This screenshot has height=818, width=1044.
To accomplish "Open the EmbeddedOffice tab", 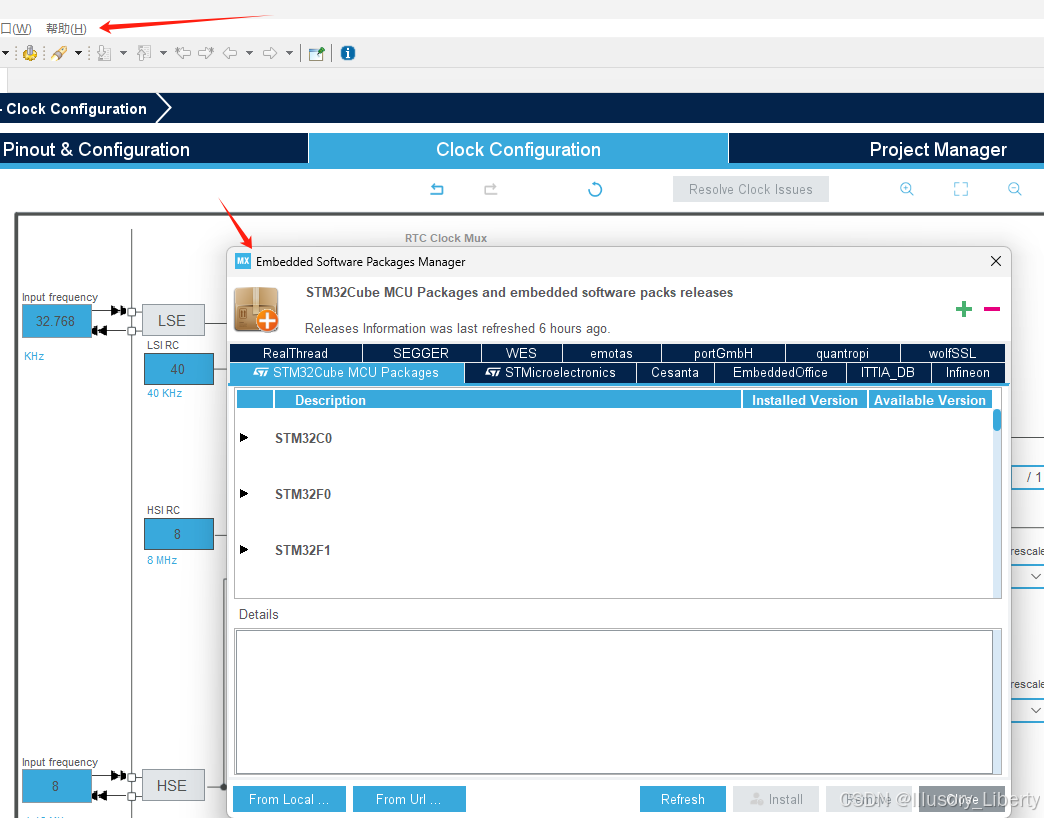I will point(780,373).
